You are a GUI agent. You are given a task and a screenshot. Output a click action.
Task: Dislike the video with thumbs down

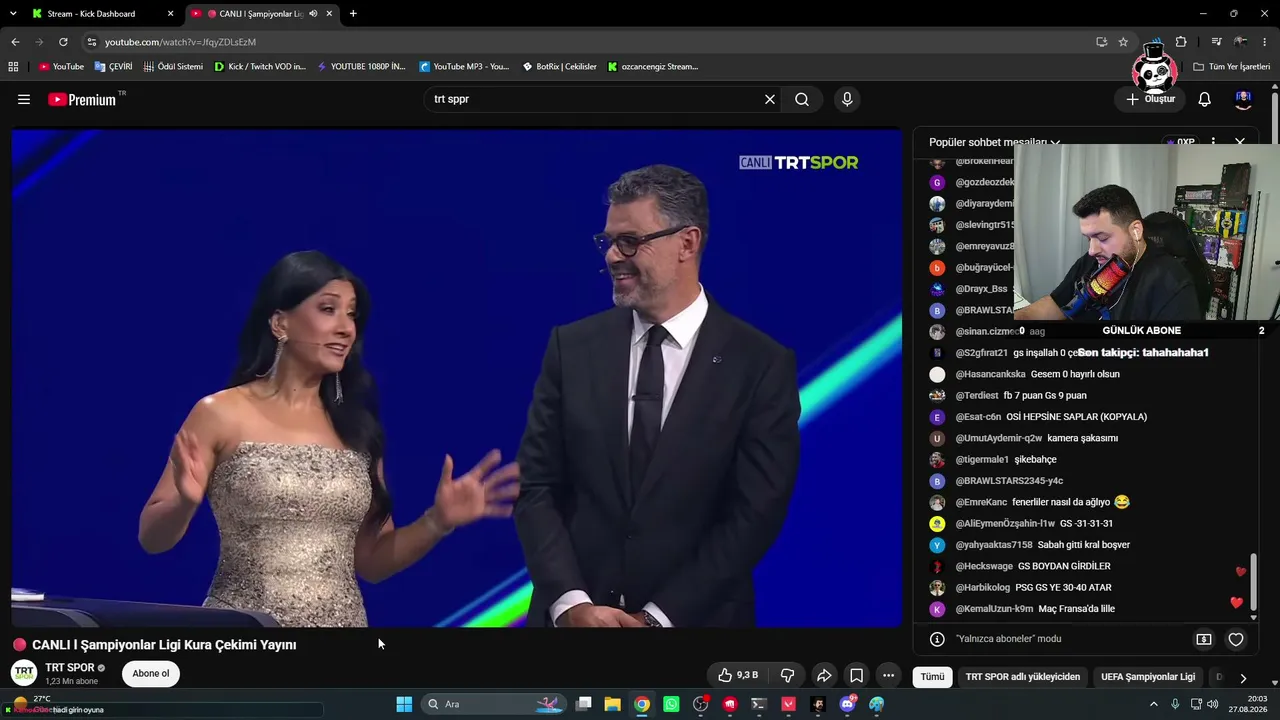[787, 675]
